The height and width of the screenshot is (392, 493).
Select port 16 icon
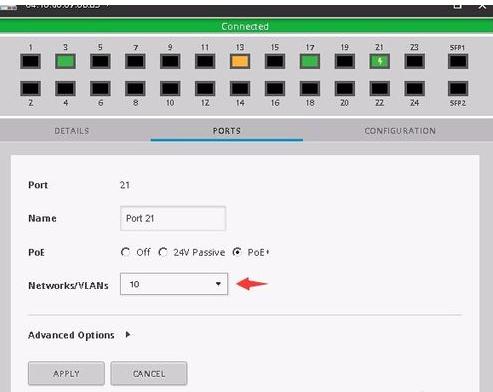(275, 89)
